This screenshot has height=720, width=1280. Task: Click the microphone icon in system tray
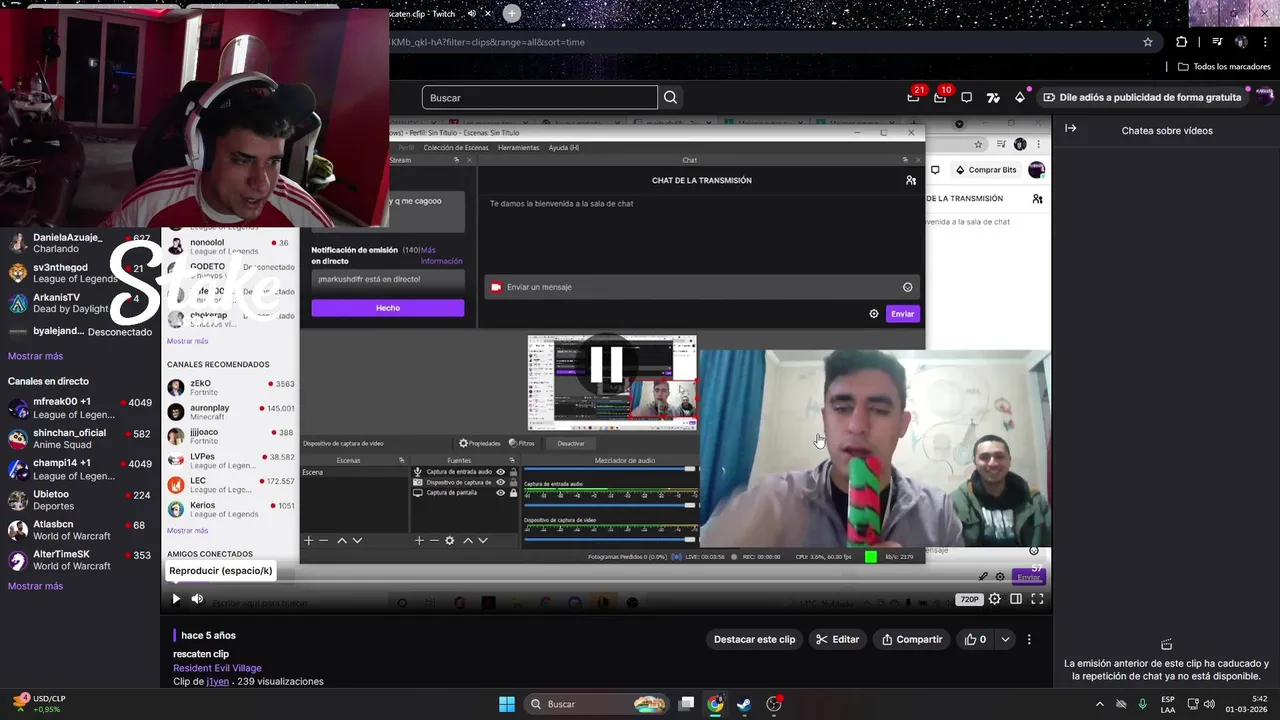point(1142,704)
